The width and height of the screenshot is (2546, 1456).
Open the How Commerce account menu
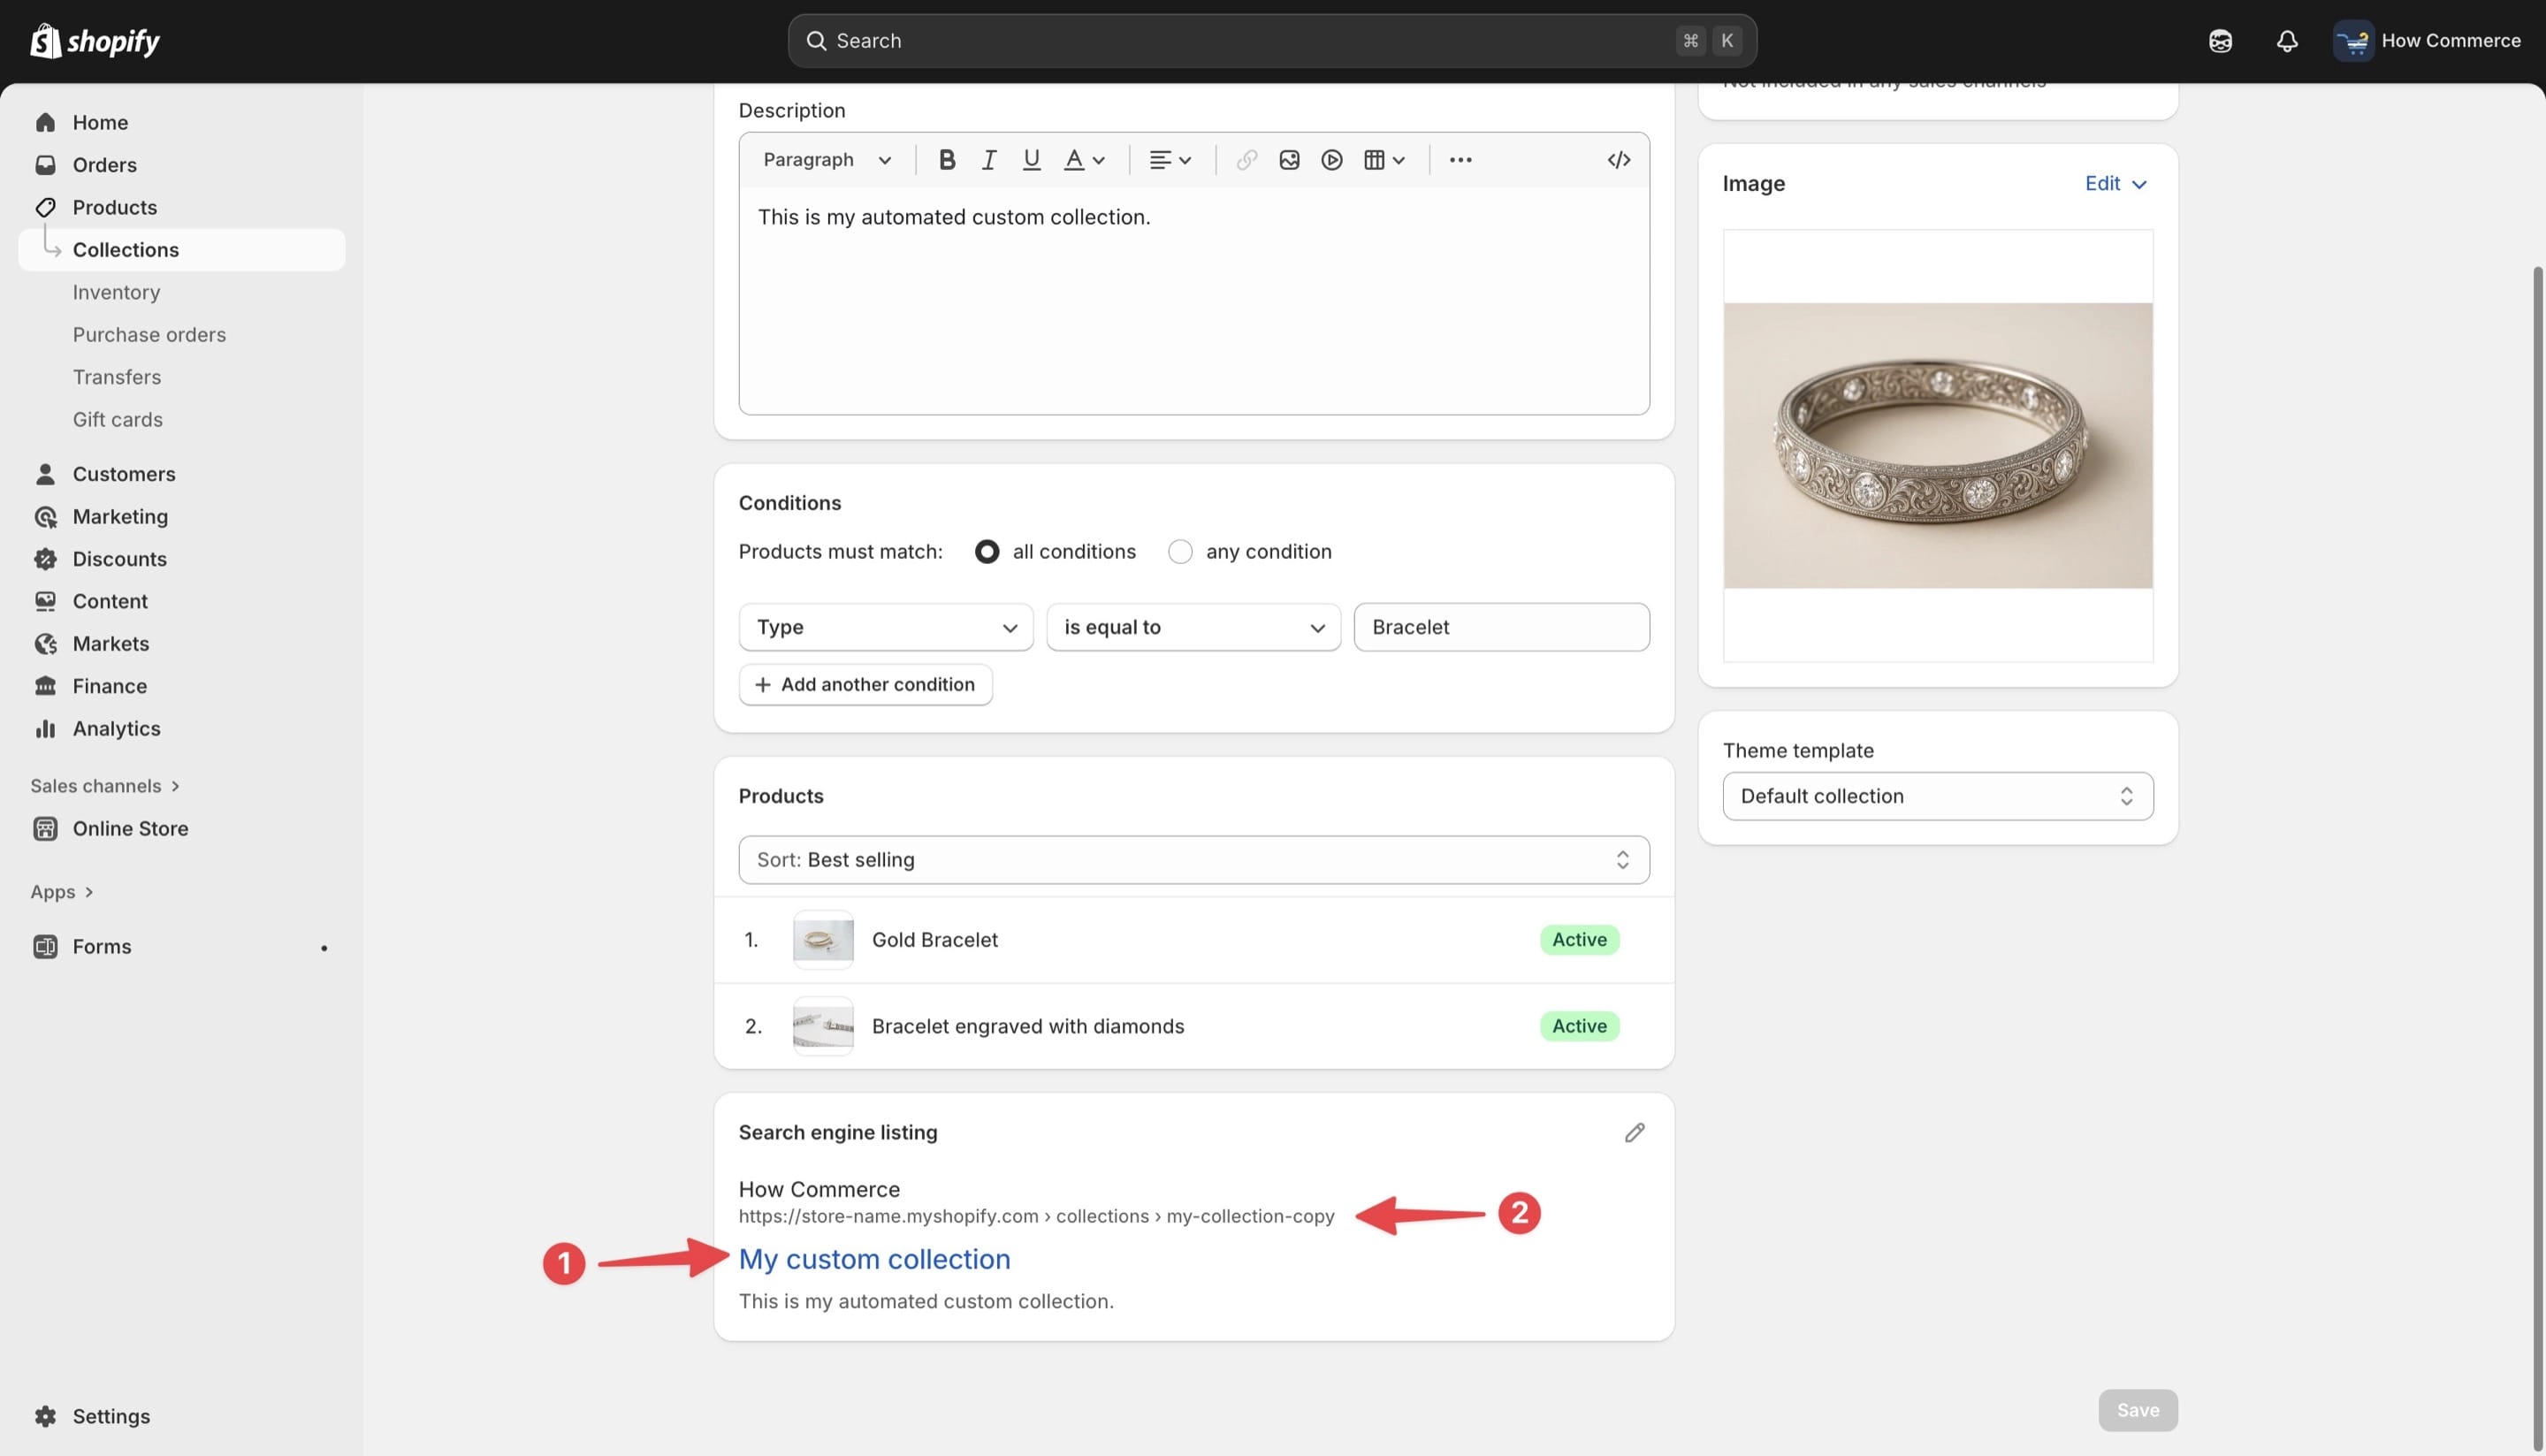coord(2427,41)
